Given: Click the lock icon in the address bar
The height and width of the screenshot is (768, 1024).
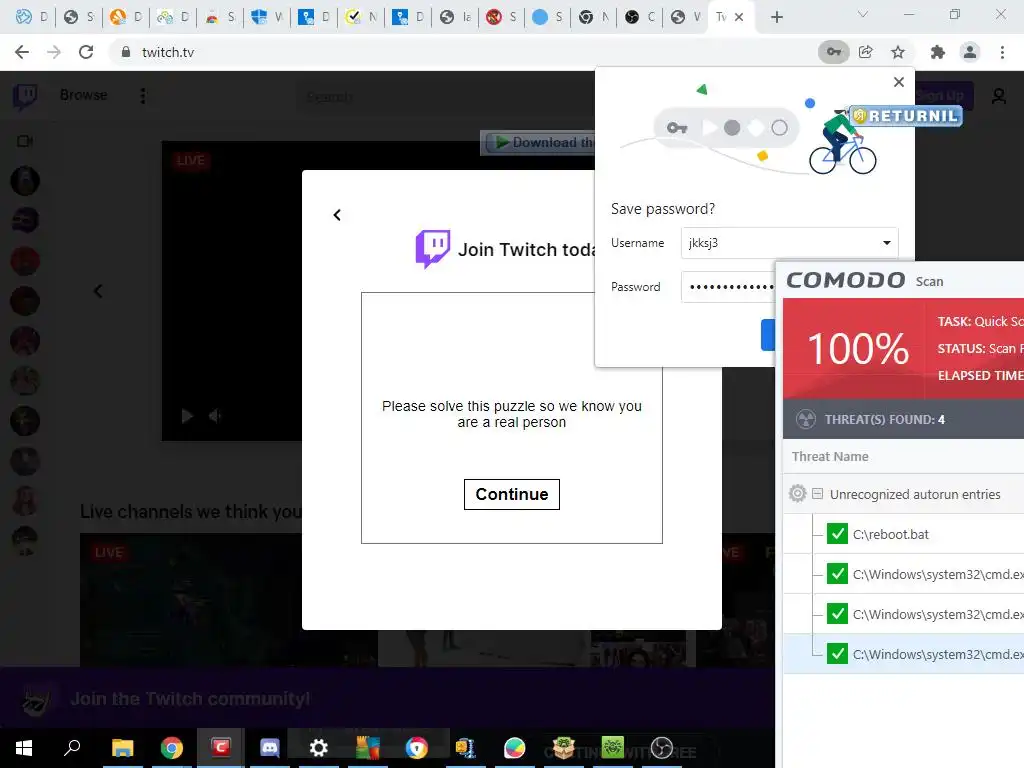Looking at the screenshot, I should click(x=126, y=52).
